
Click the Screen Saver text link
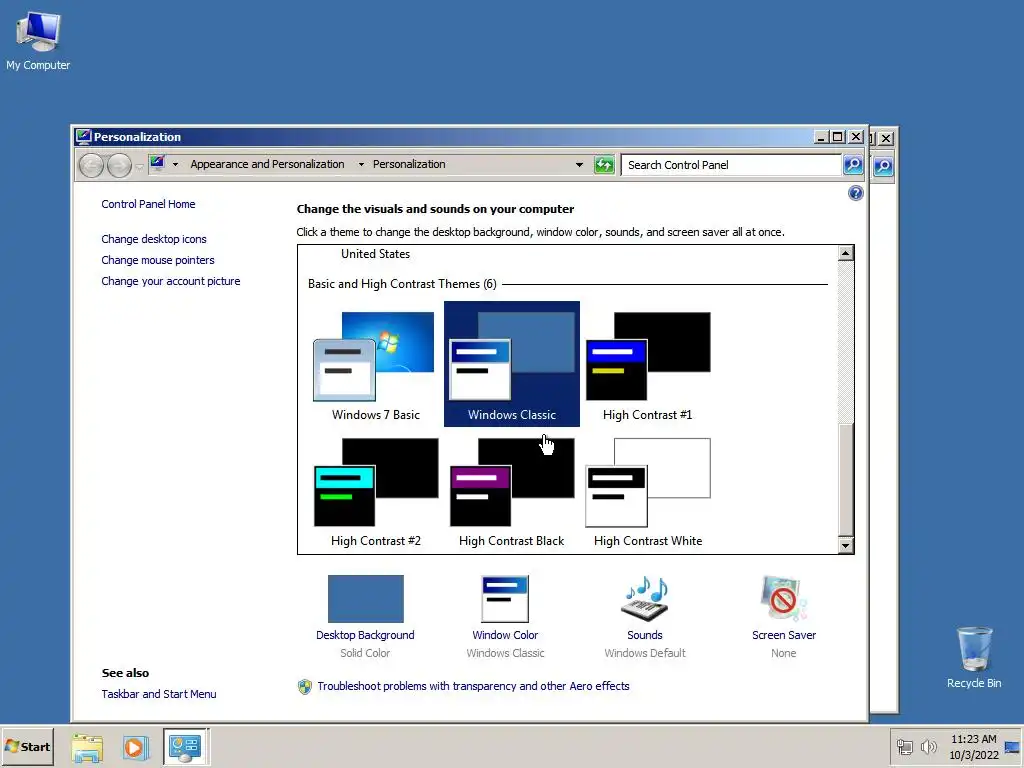[x=784, y=635]
